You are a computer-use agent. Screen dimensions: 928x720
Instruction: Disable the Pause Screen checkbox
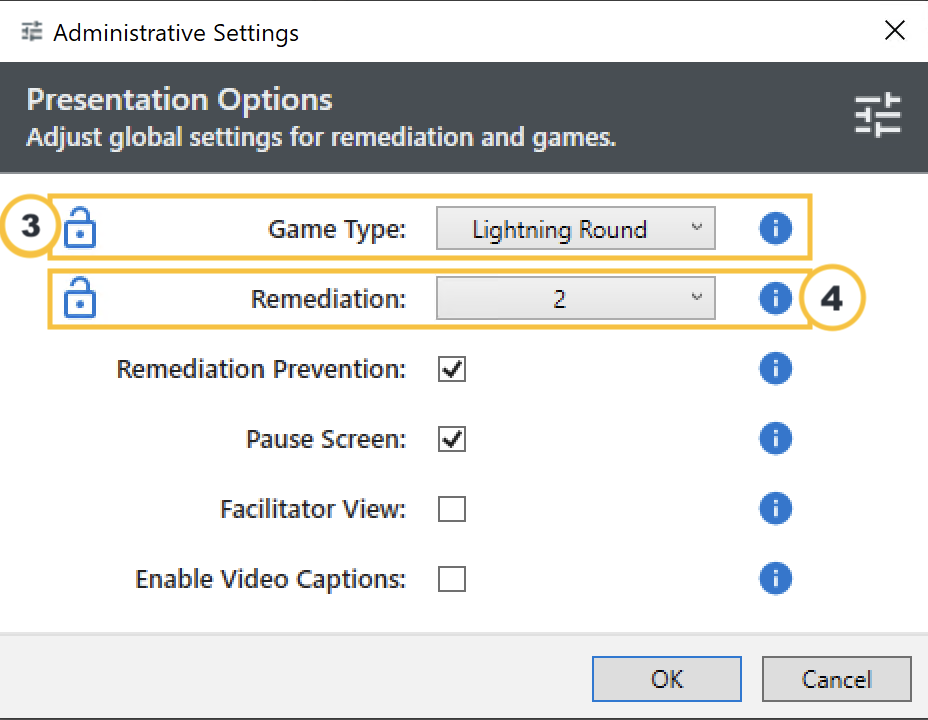tap(452, 440)
